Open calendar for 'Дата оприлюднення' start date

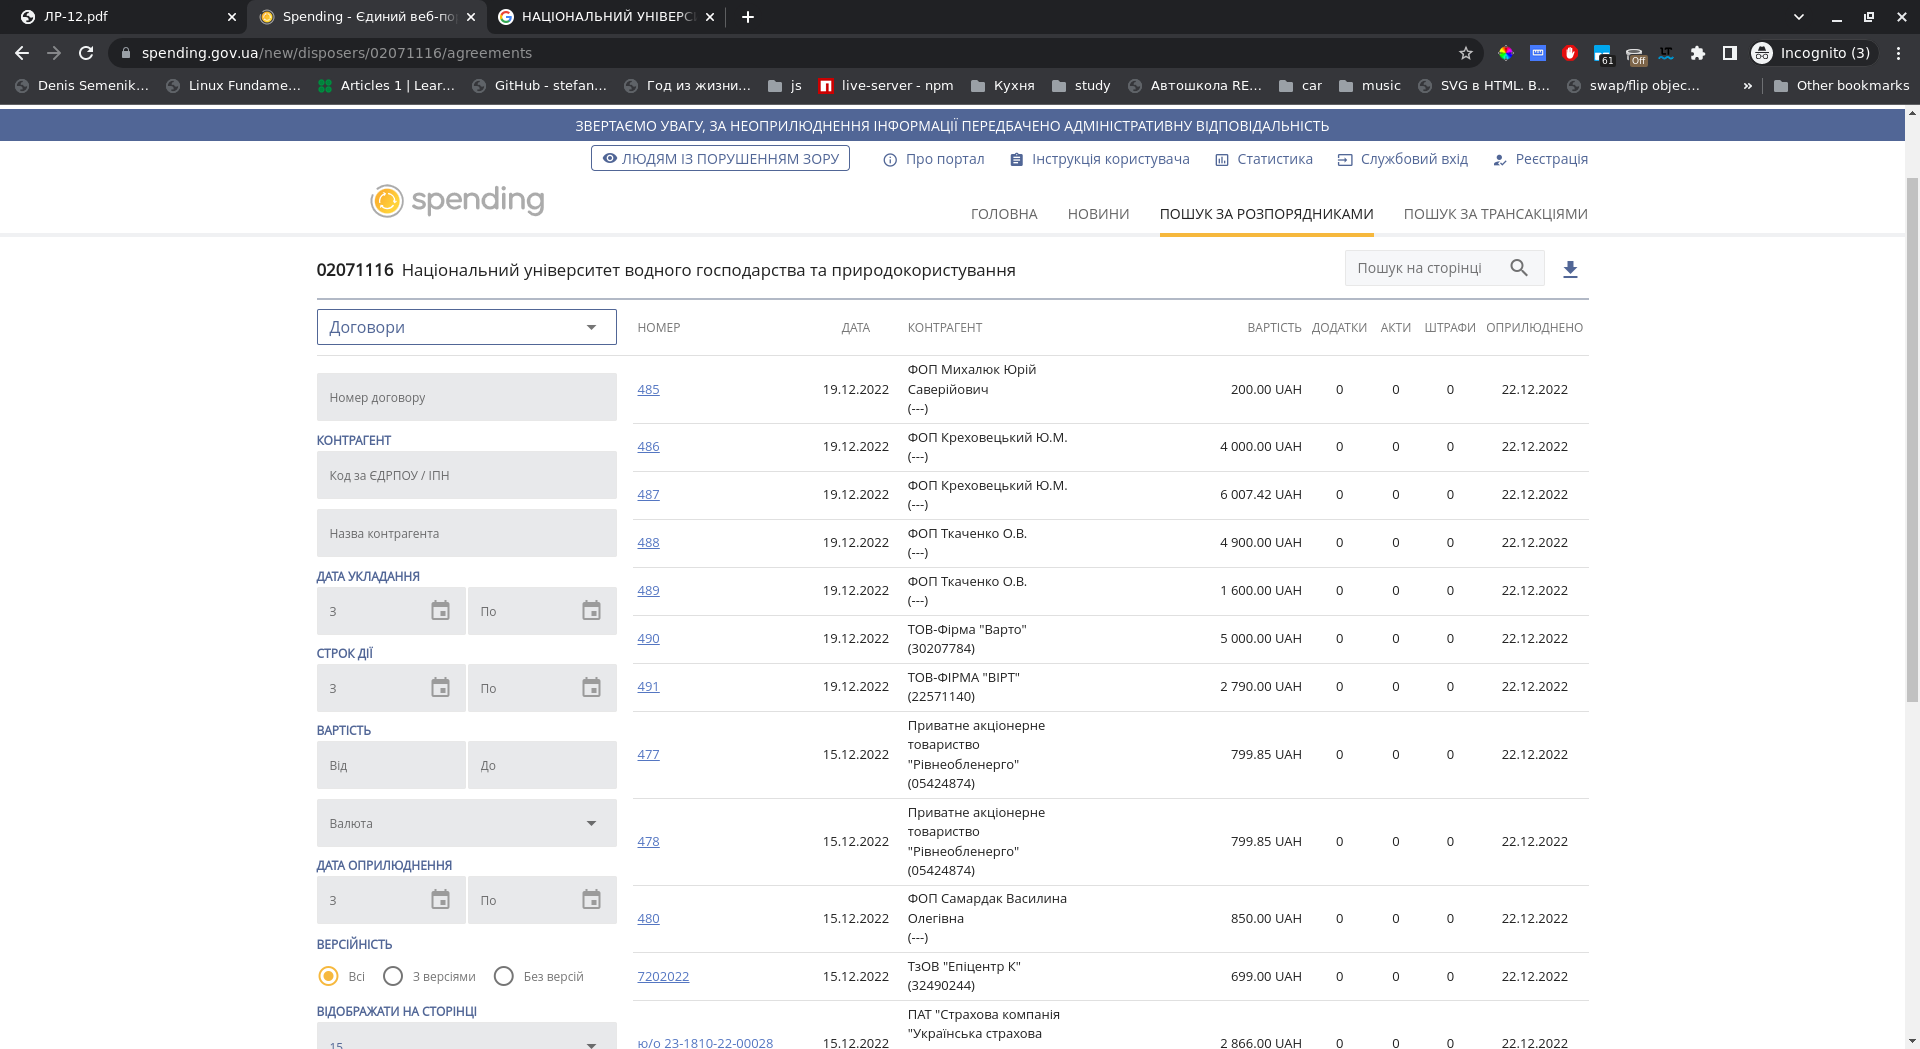click(440, 900)
